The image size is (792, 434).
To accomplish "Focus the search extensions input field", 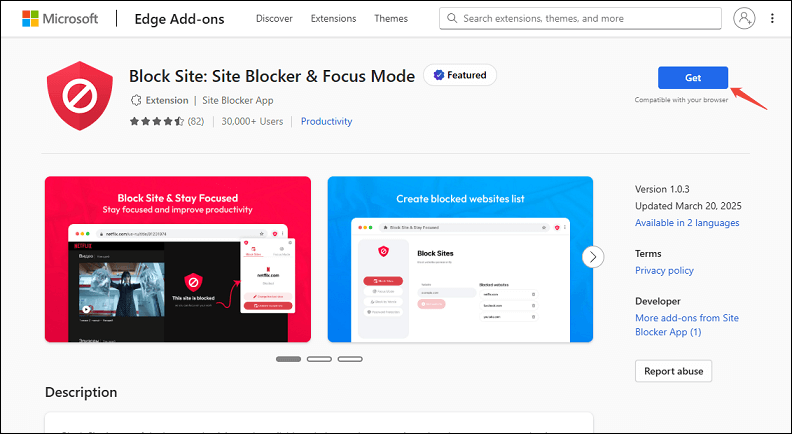I will pos(580,19).
